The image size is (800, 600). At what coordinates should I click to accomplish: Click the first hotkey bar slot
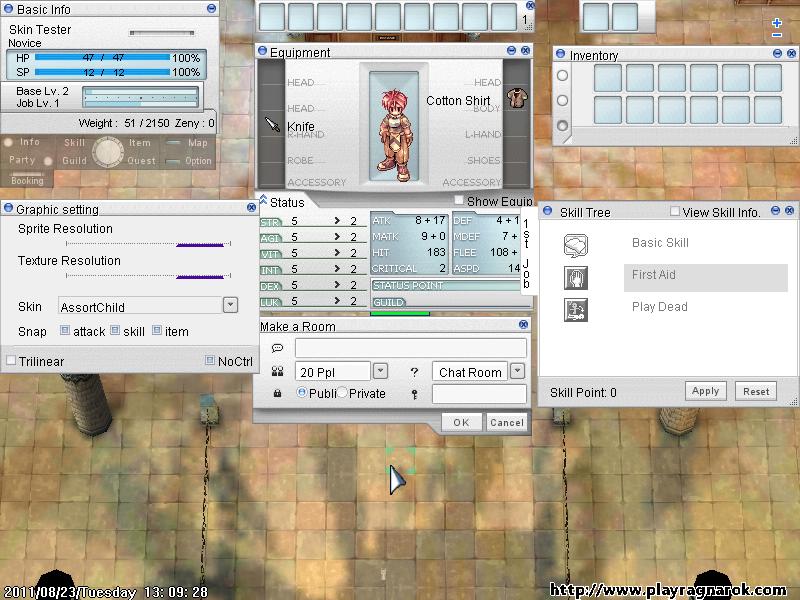coord(272,16)
